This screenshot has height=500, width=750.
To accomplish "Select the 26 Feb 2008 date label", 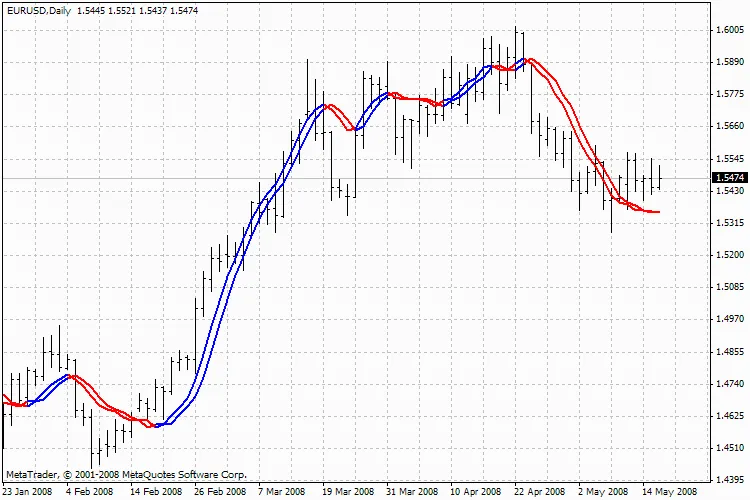I will (219, 492).
